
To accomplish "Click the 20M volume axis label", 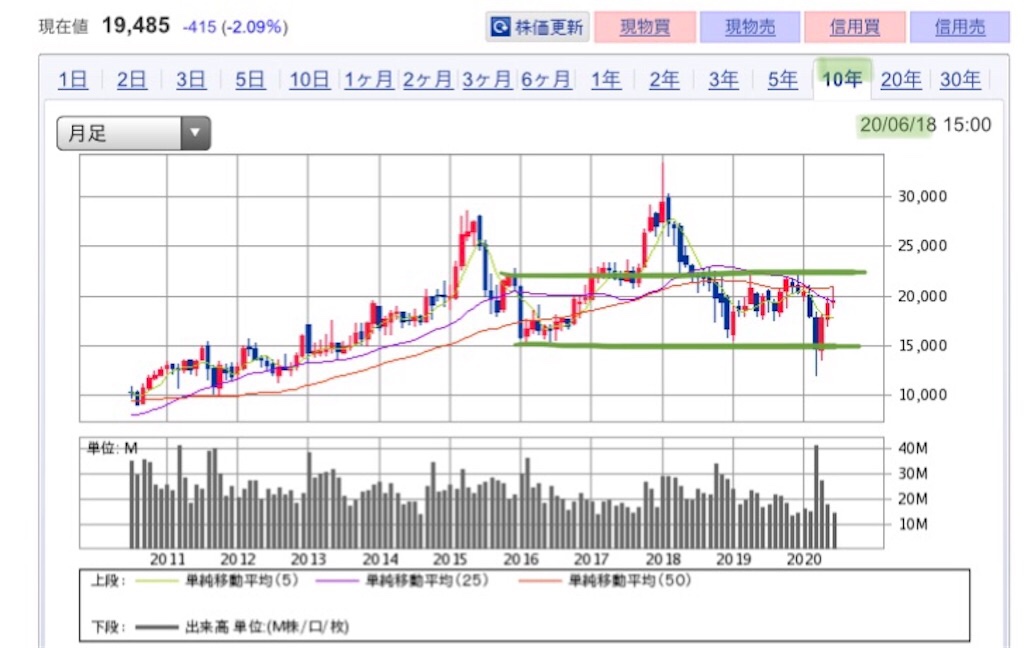I will pos(913,499).
